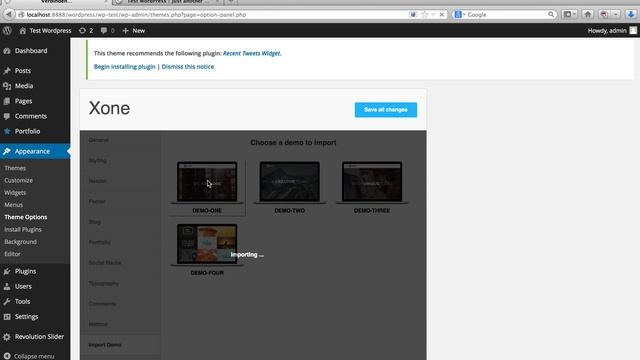Open Pages menu in sidebar
The height and width of the screenshot is (360, 640).
point(23,101)
